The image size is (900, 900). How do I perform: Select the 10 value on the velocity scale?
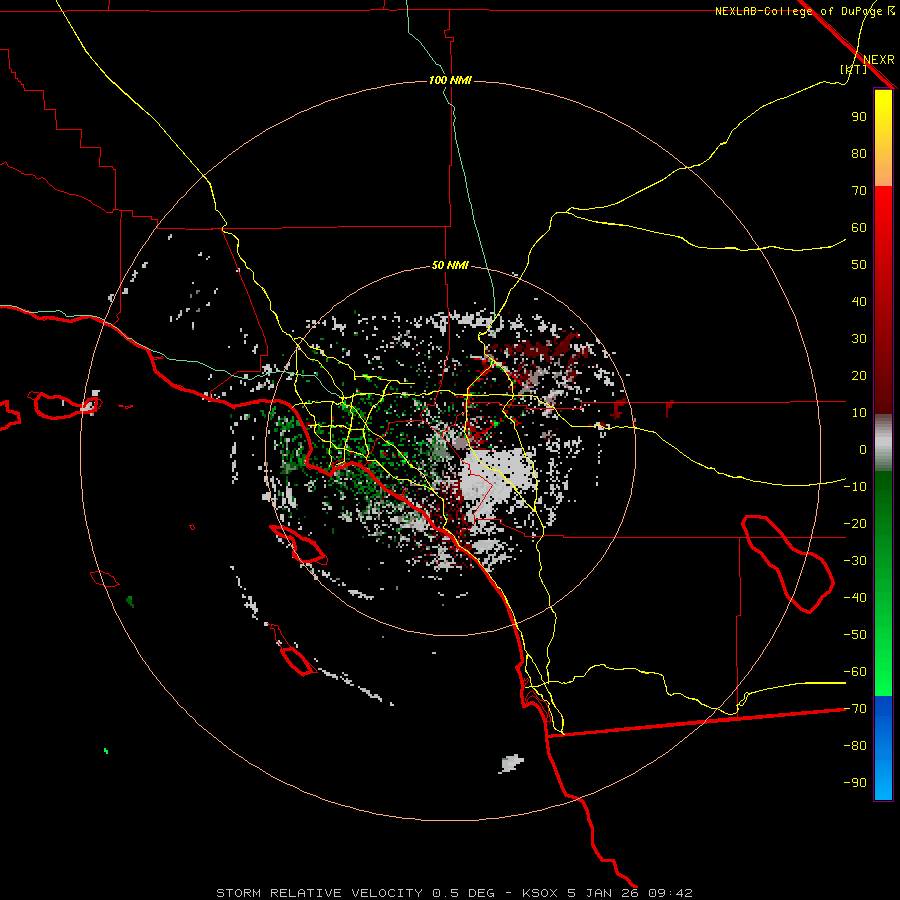[x=859, y=413]
